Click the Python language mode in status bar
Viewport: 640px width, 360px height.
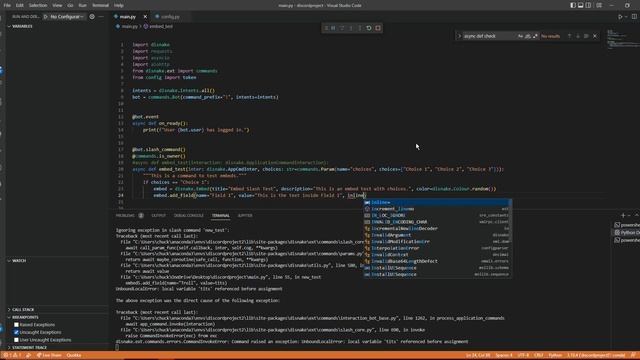click(555, 356)
